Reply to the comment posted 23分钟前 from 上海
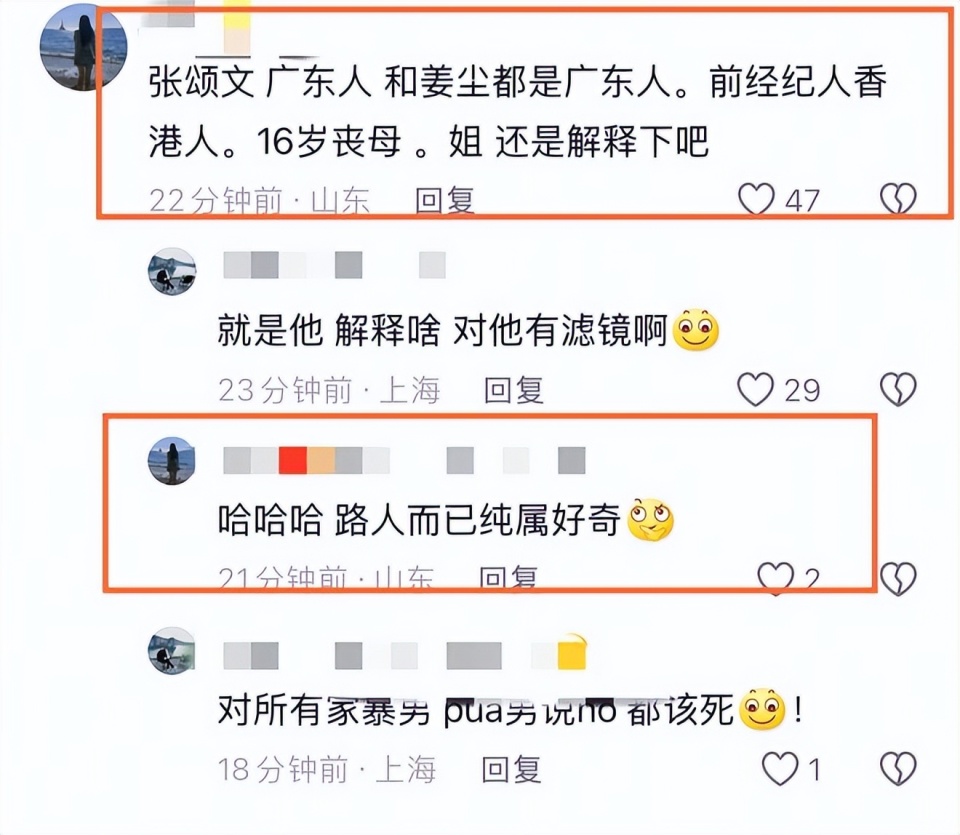The image size is (960, 835). 514,390
